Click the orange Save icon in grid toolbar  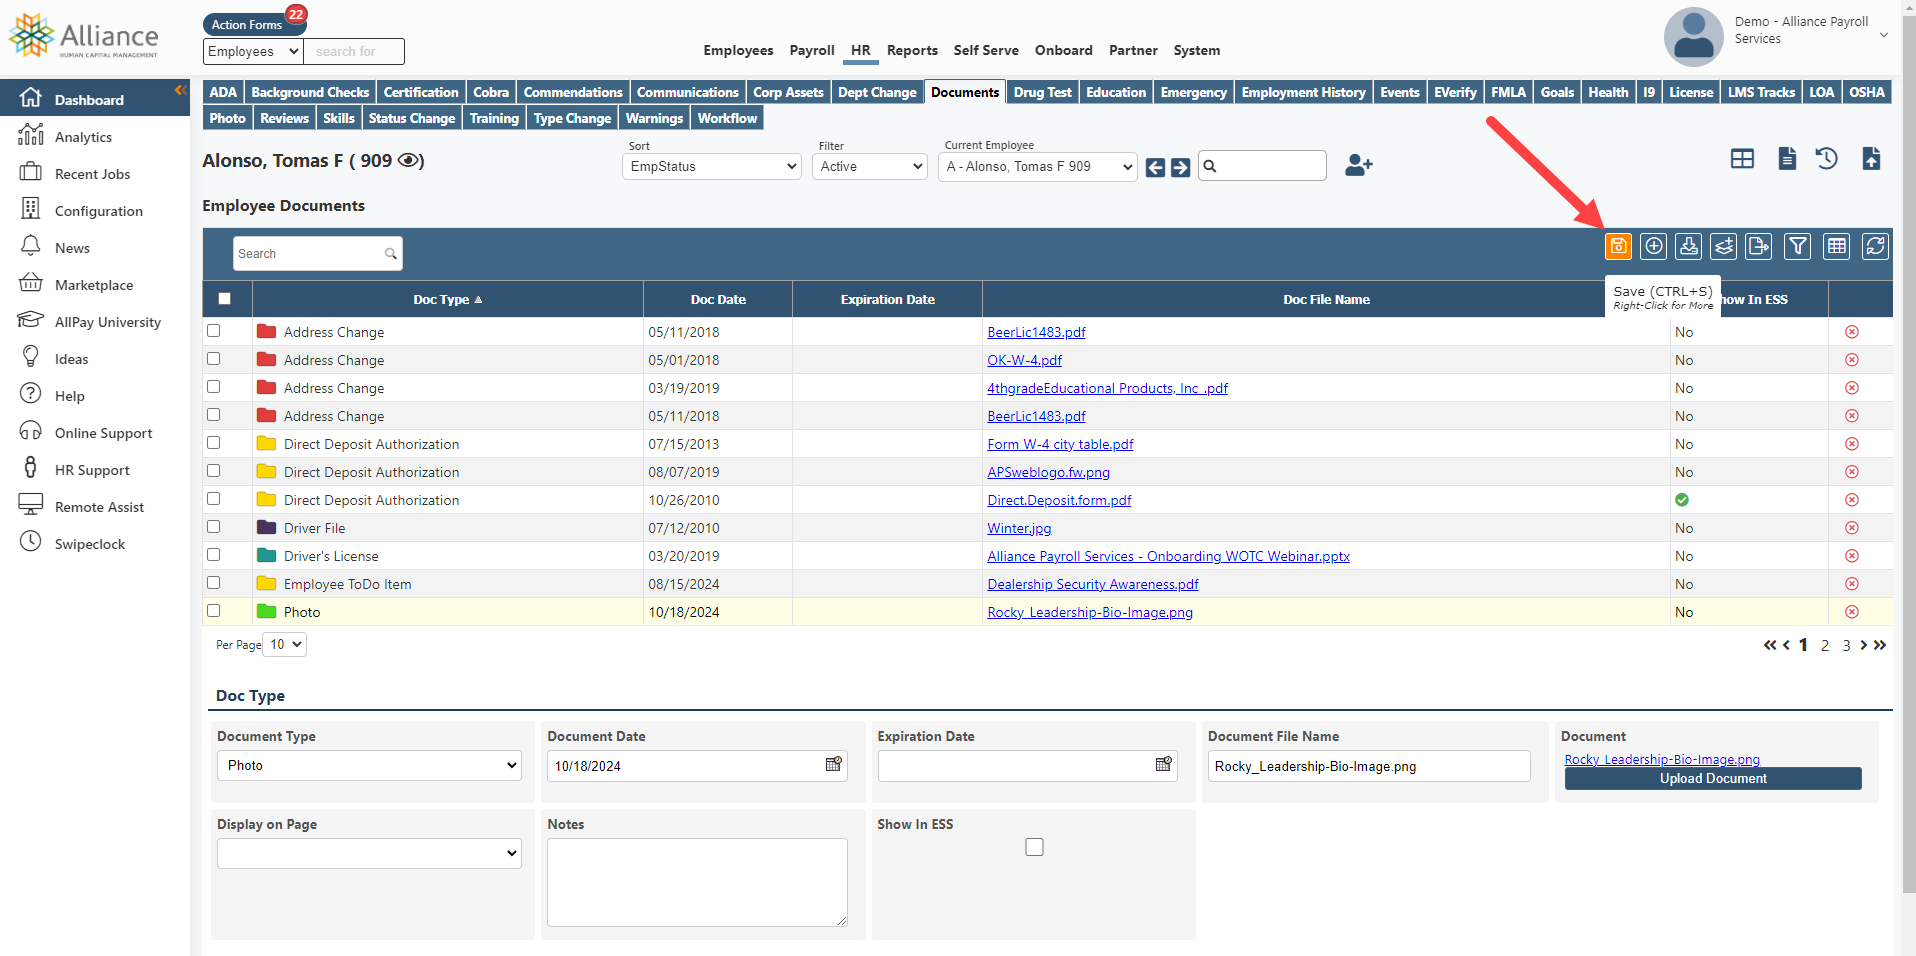[x=1618, y=246]
